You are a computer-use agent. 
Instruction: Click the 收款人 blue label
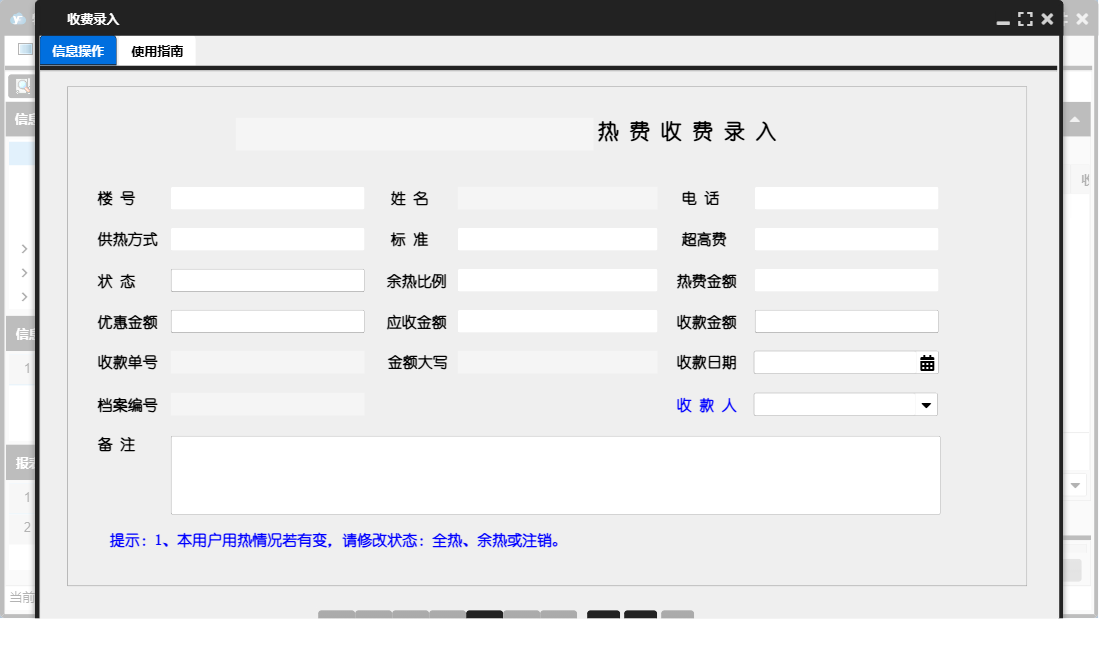tap(707, 404)
